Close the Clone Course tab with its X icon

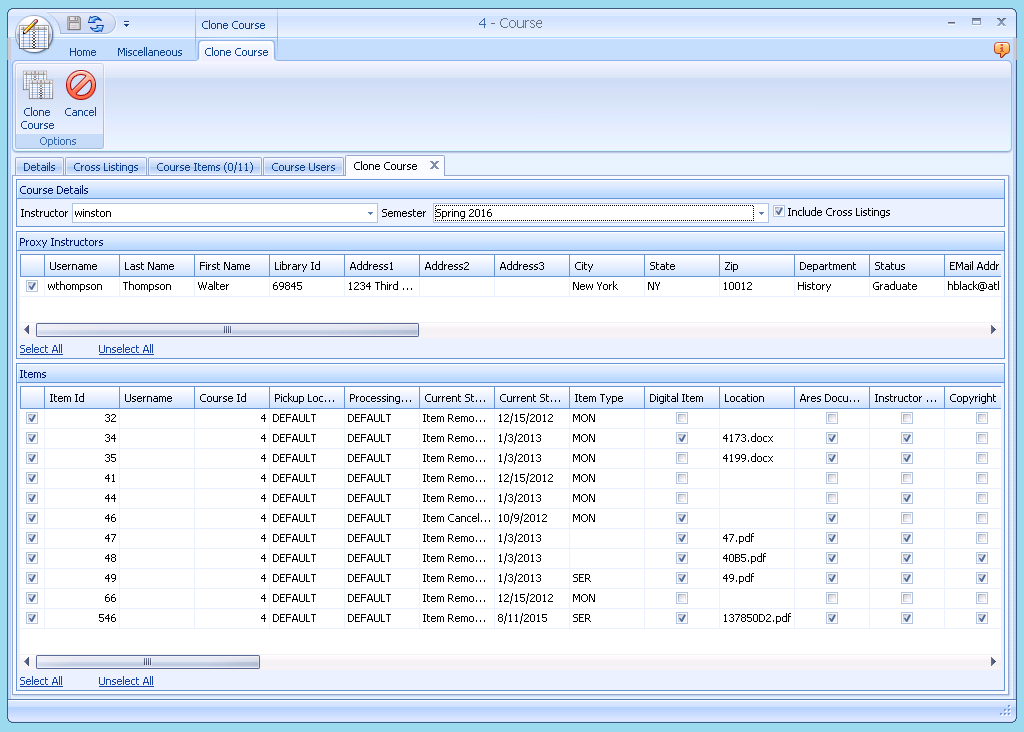click(433, 165)
